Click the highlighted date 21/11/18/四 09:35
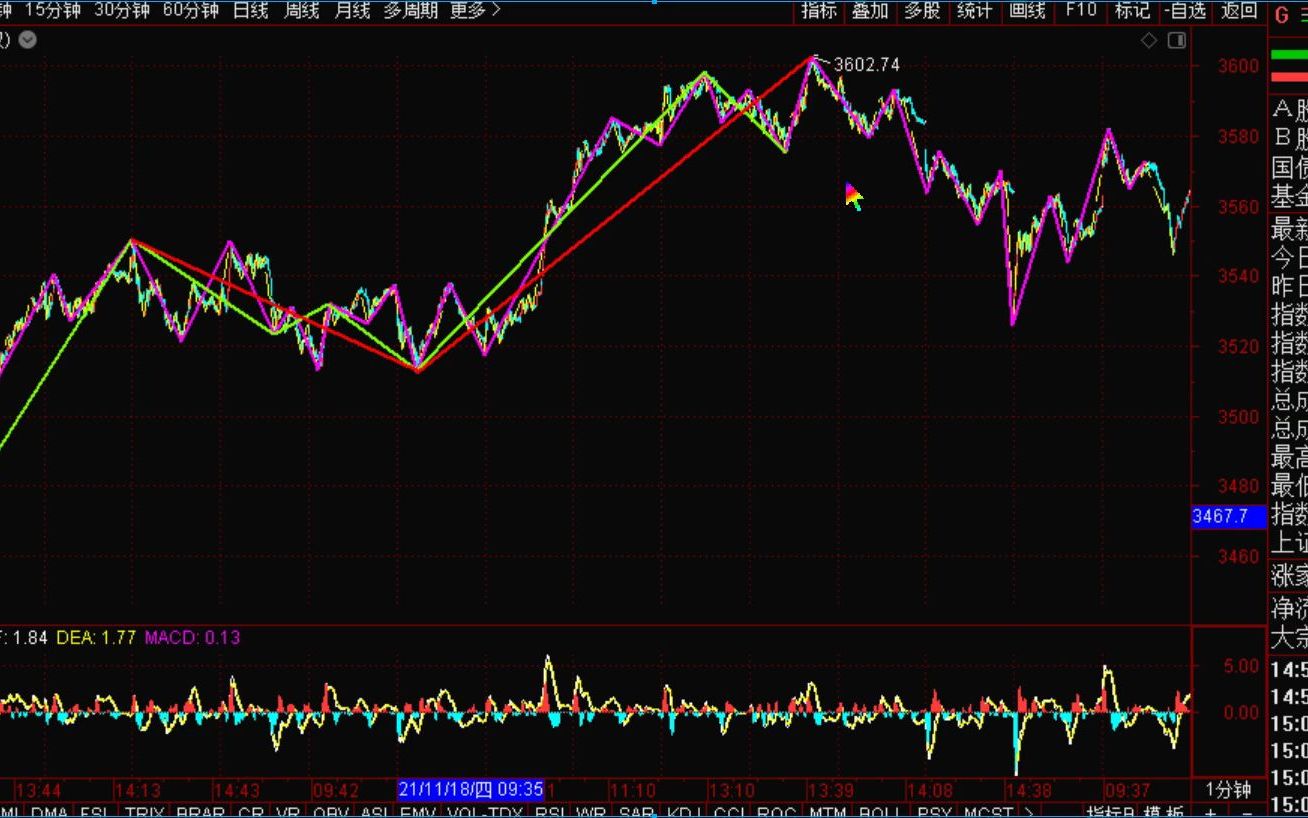 point(471,790)
